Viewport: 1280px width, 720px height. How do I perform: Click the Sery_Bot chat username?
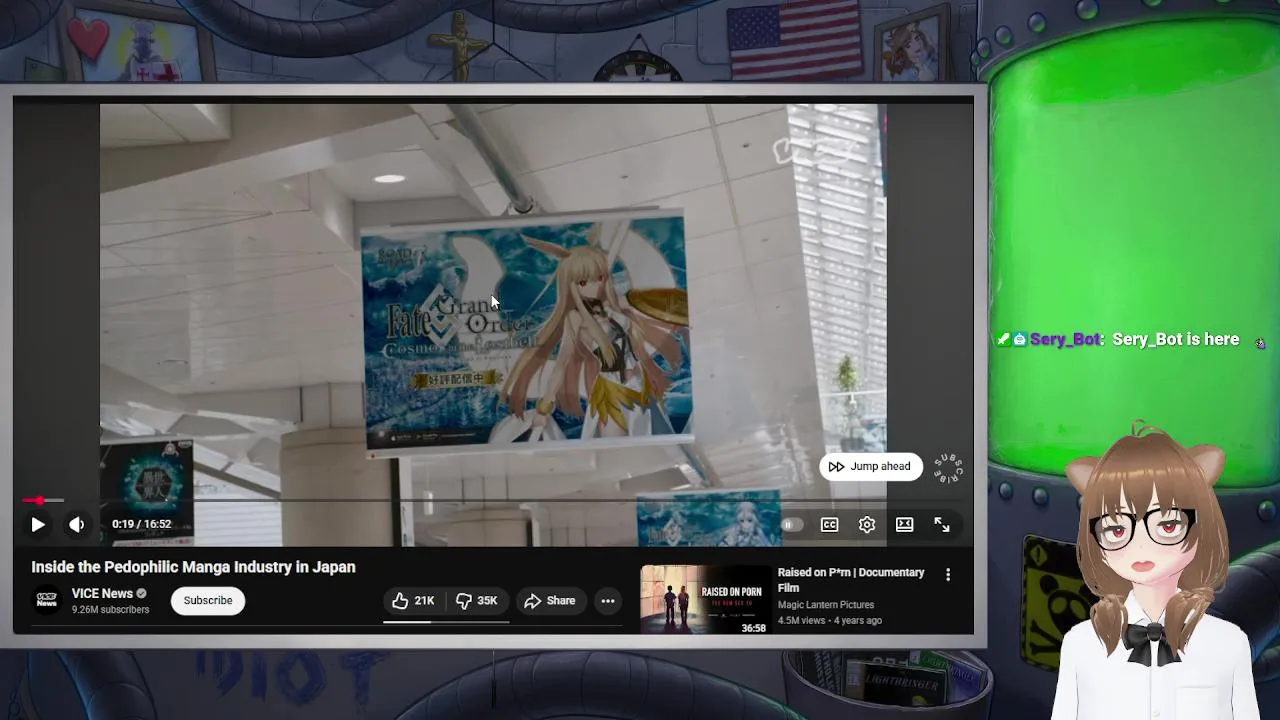point(1065,340)
